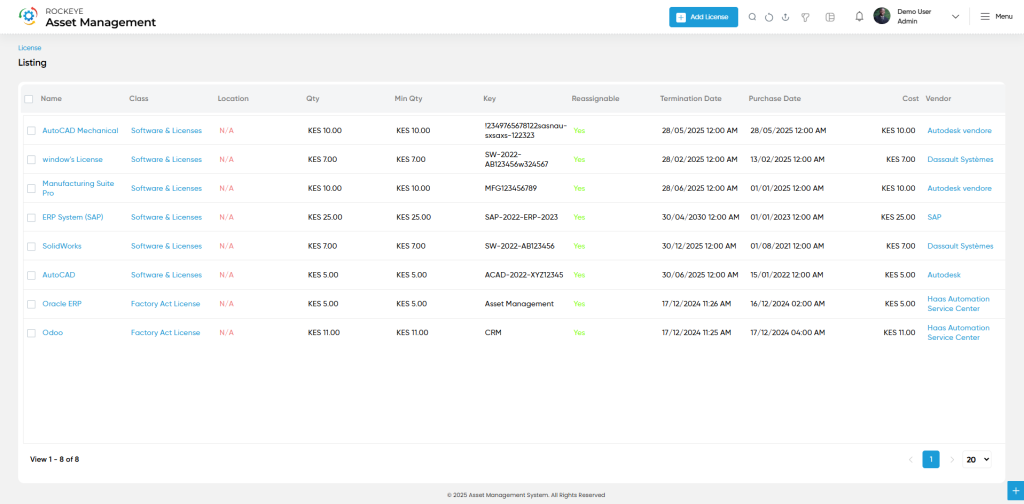The height and width of the screenshot is (504, 1024).
Task: Click the License breadcrumb link
Action: pos(29,48)
